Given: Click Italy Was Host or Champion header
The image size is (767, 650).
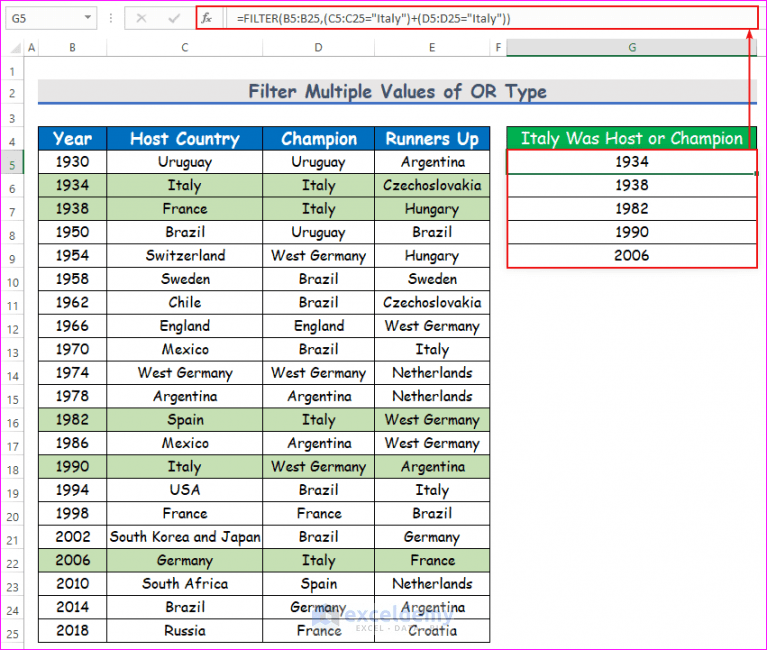Looking at the screenshot, I should (x=632, y=139).
